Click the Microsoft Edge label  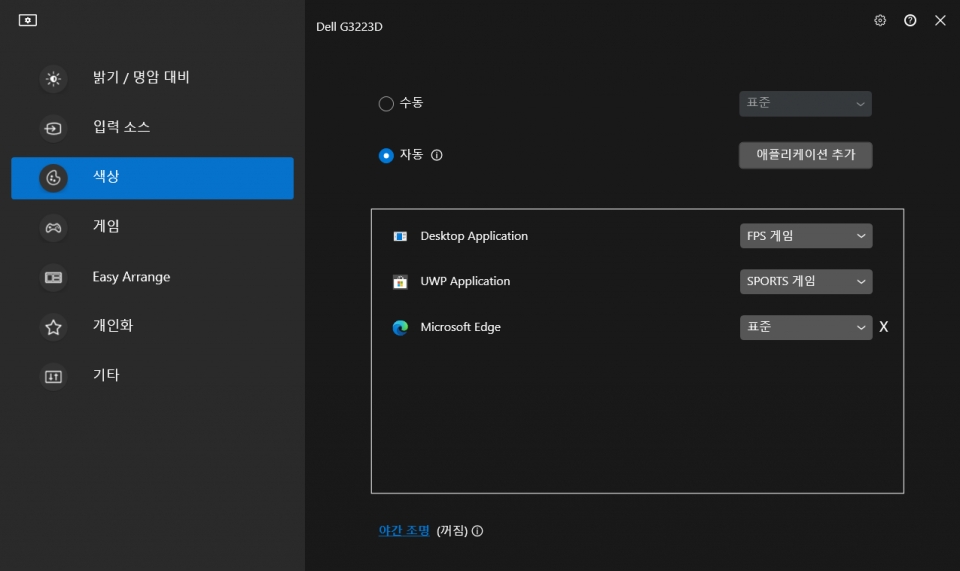point(460,327)
